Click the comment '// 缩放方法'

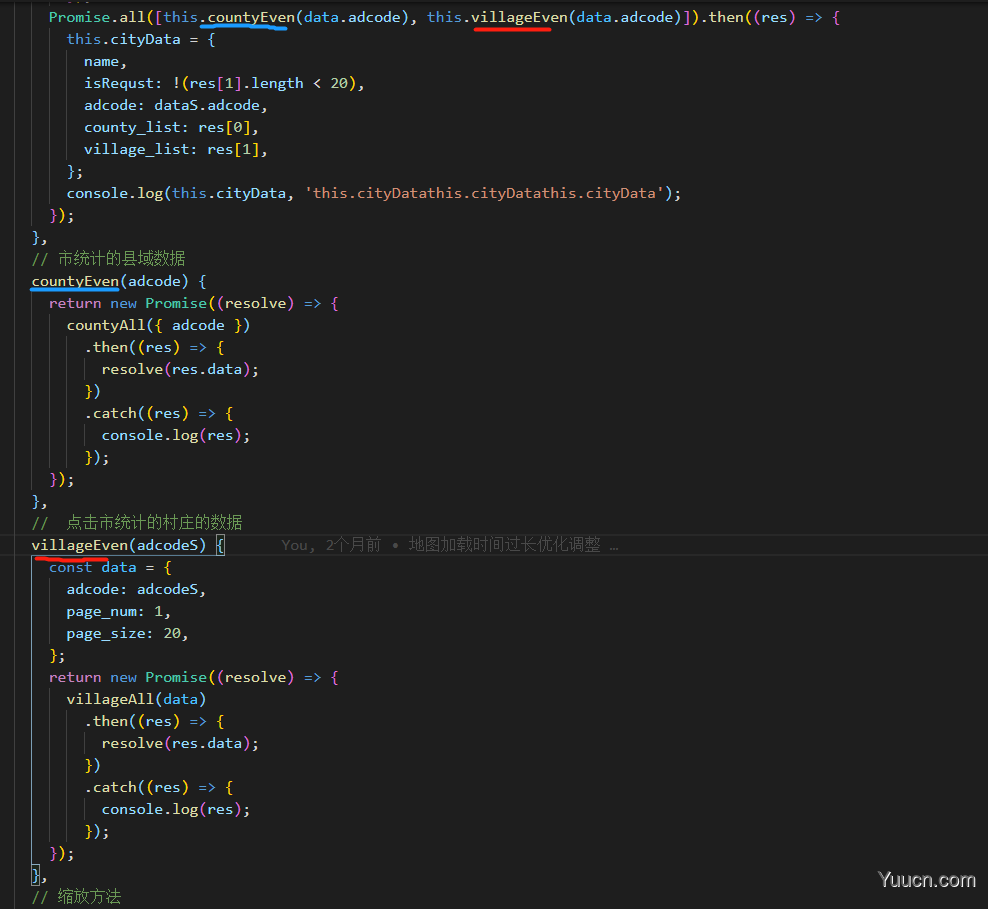pos(76,897)
